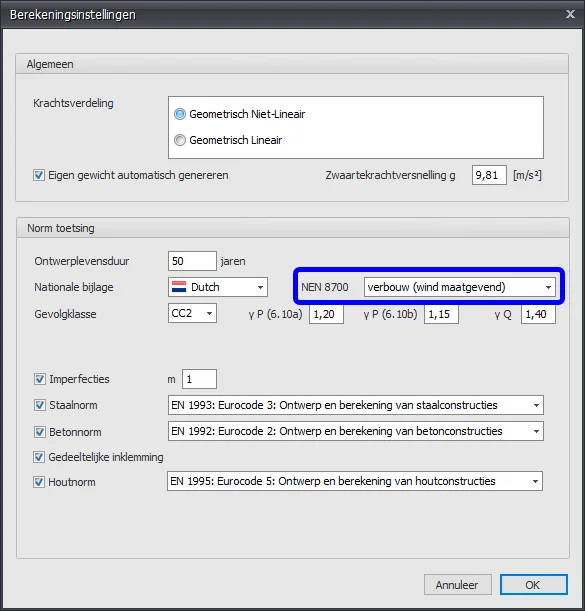Toggle the Betonnorm checkbox
Image resolution: width=585 pixels, height=611 pixels.
(40, 432)
